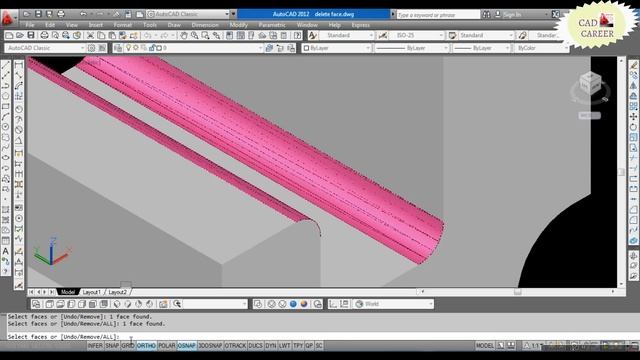
Task: Open the File menu
Action: pyautogui.click(x=30, y=25)
